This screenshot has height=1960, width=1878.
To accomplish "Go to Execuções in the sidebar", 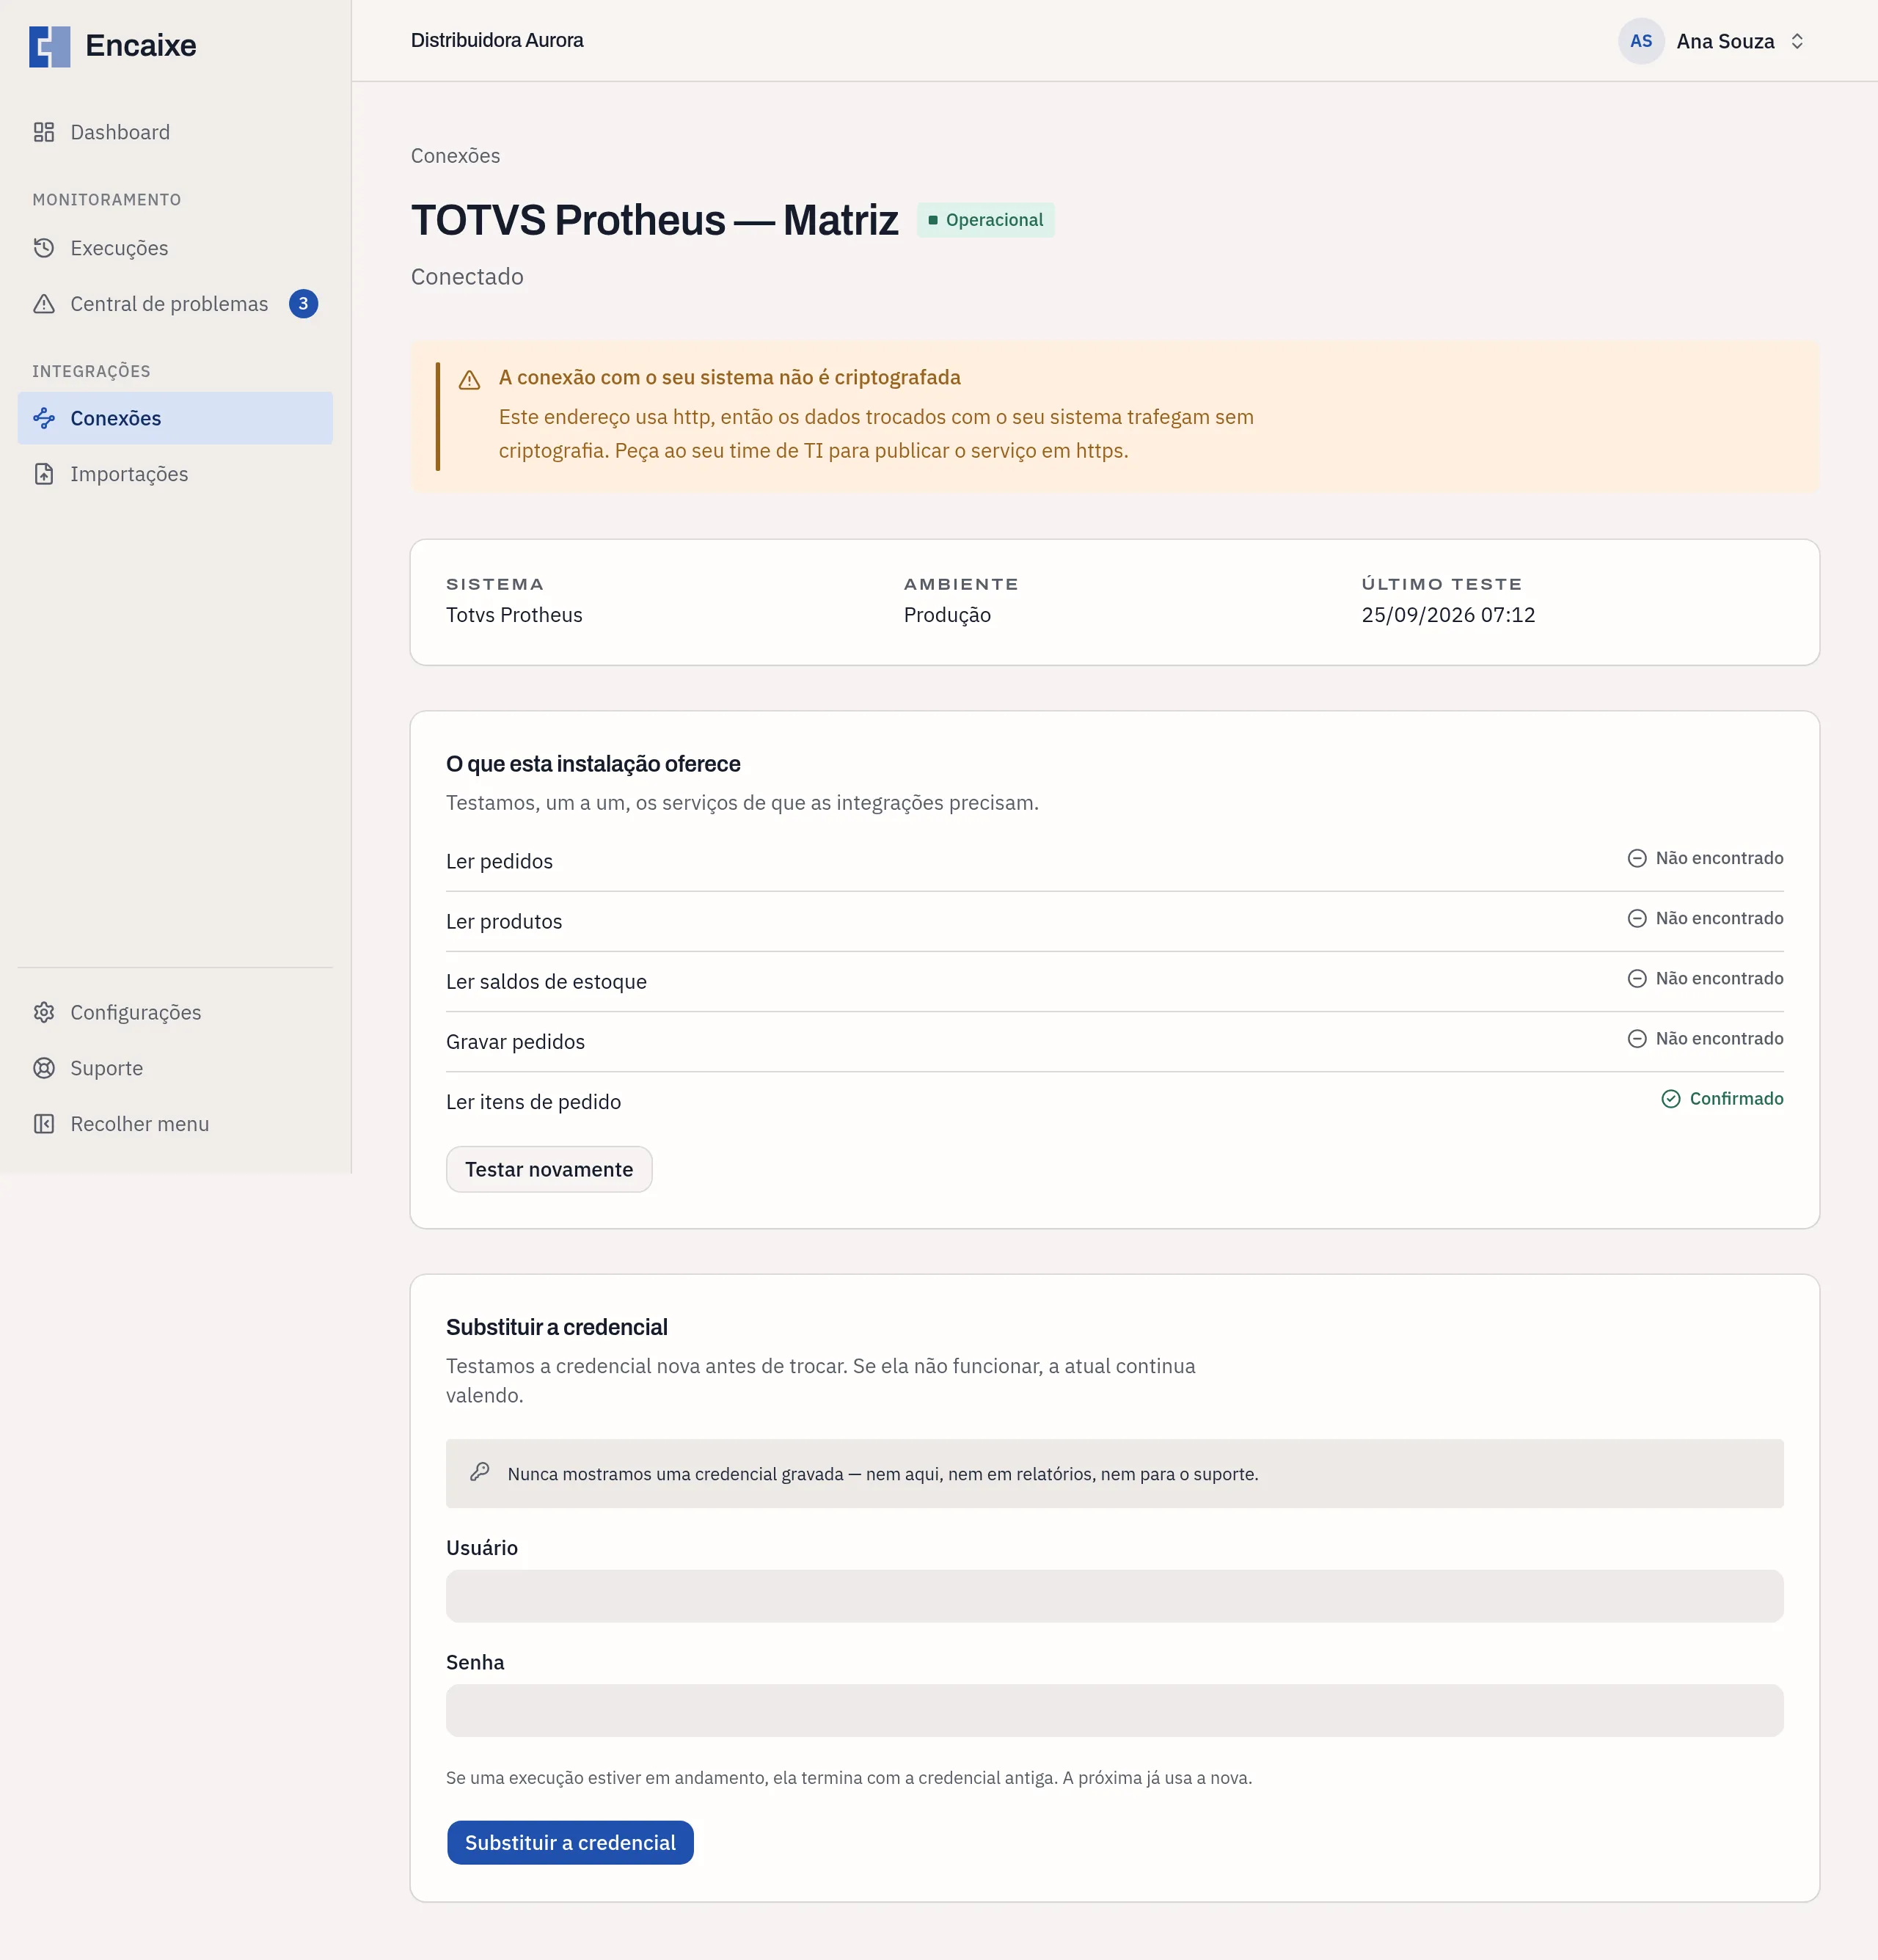I will click(175, 248).
